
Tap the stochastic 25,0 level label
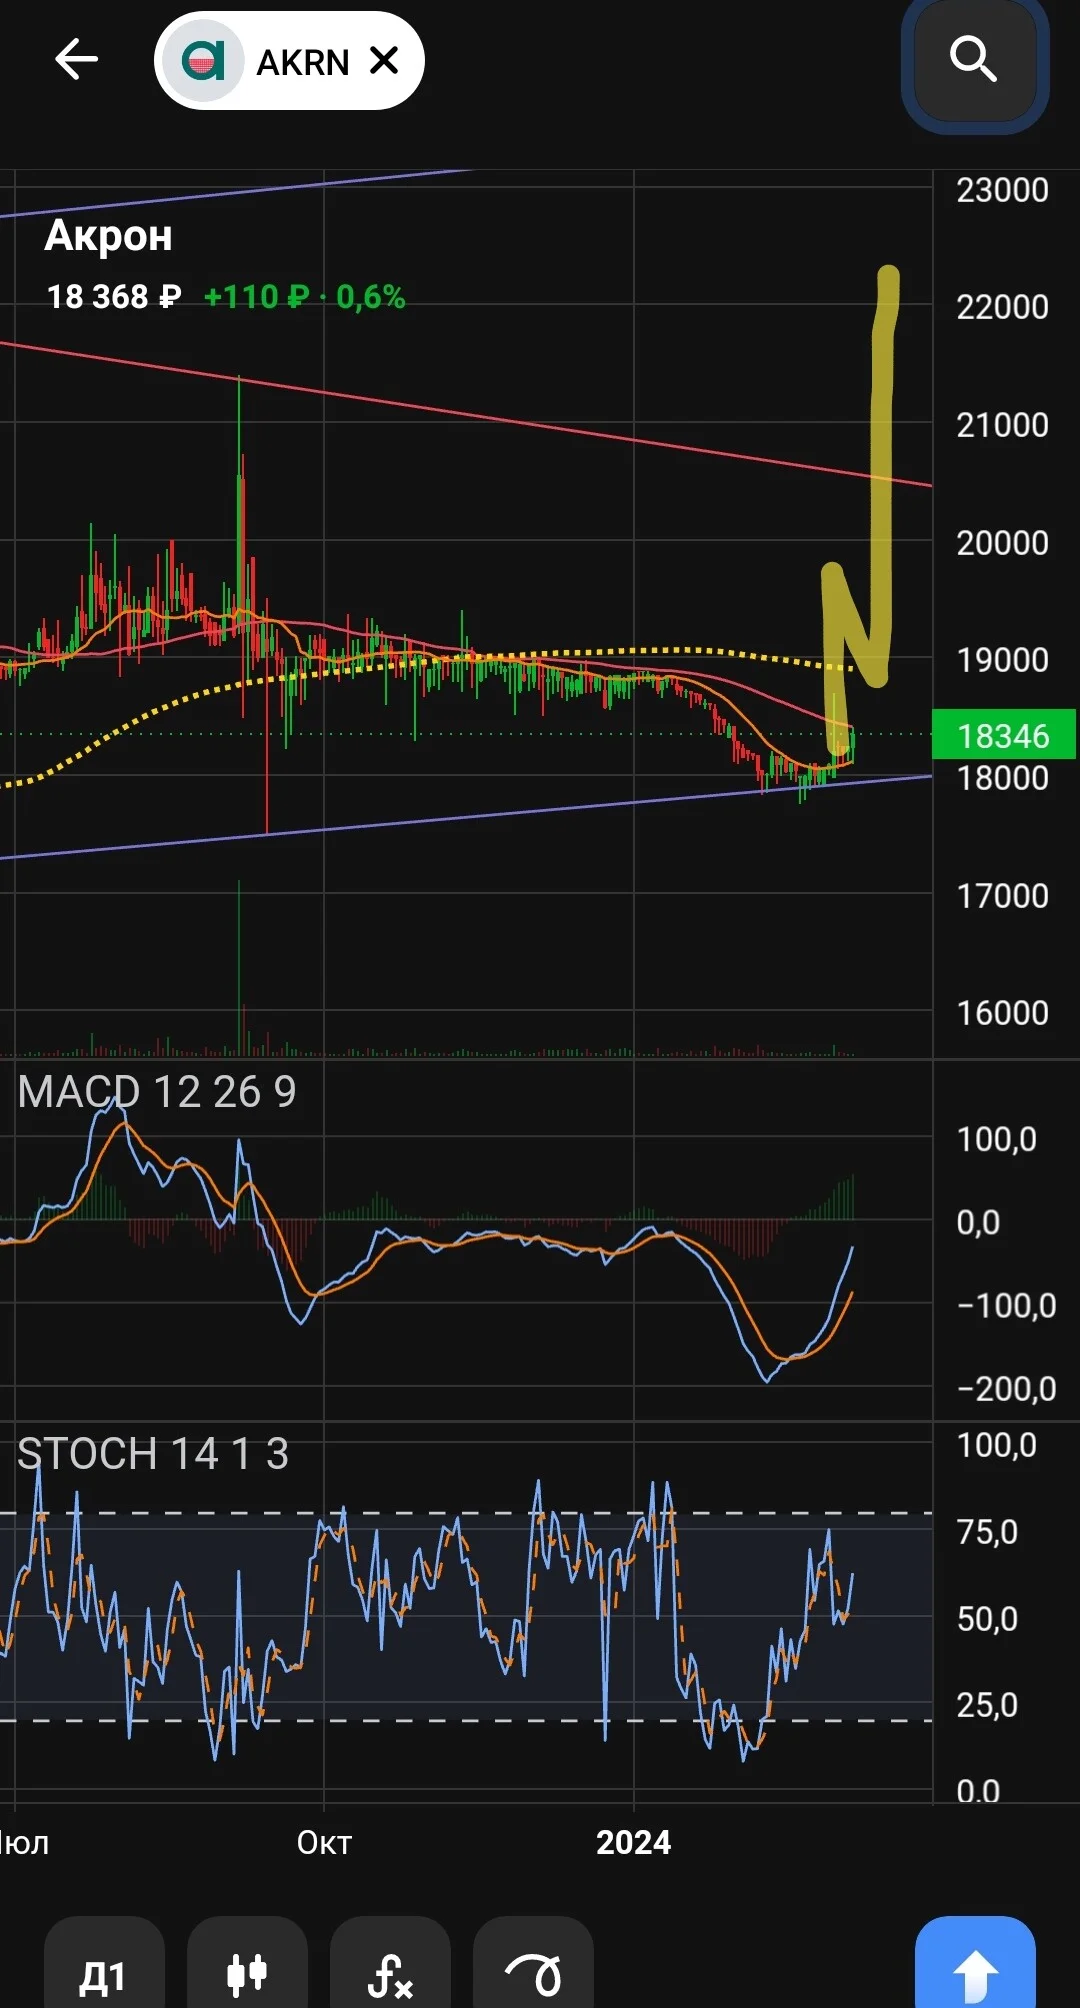(987, 1705)
